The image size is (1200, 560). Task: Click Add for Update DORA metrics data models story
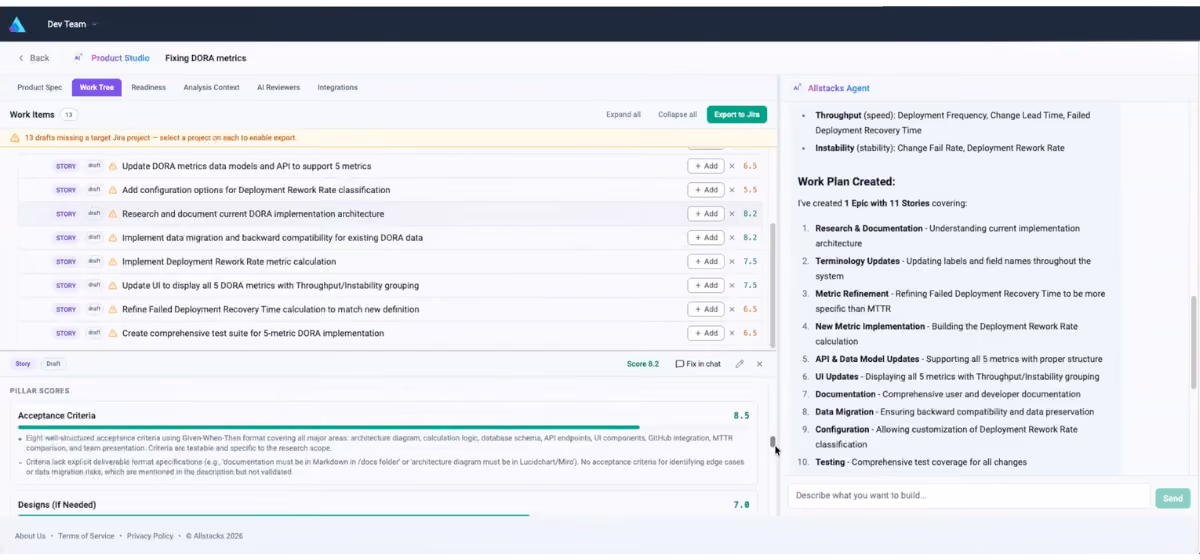click(705, 166)
